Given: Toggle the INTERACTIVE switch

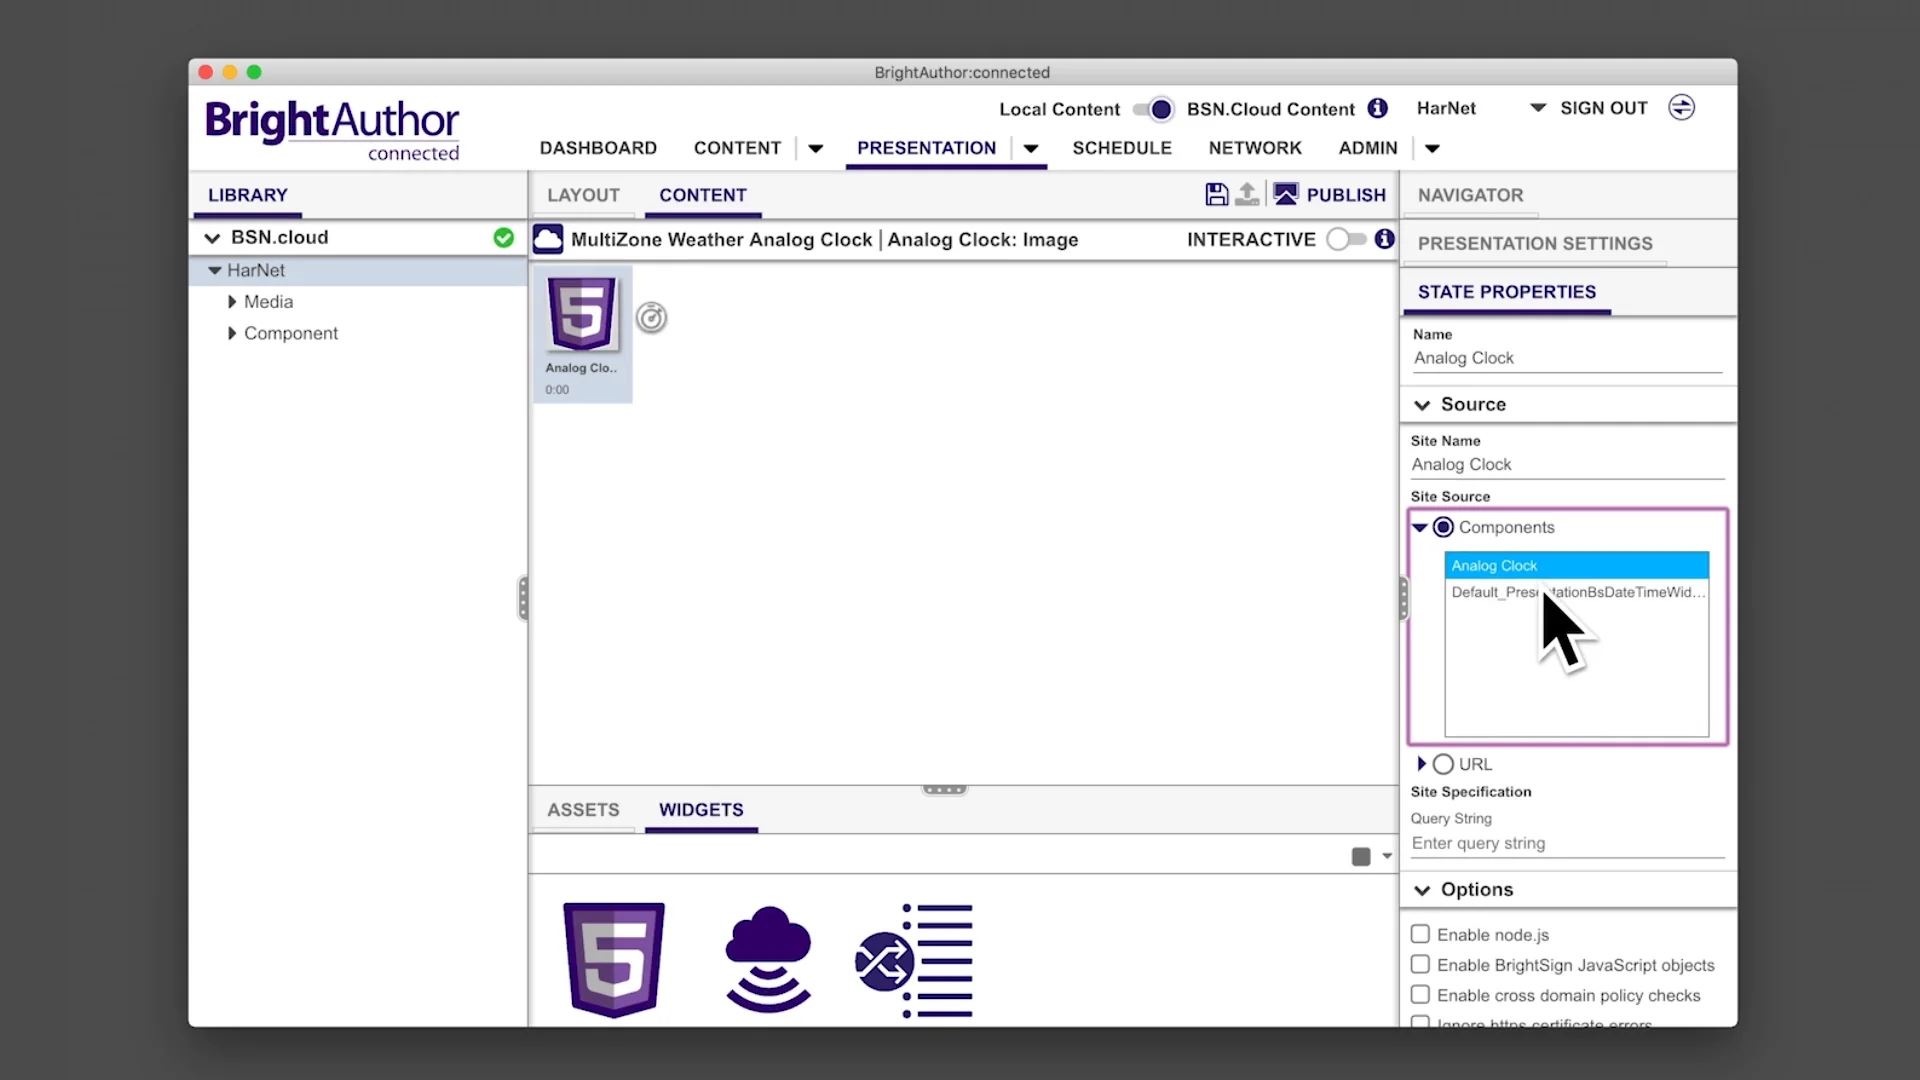Looking at the screenshot, I should click(1346, 239).
